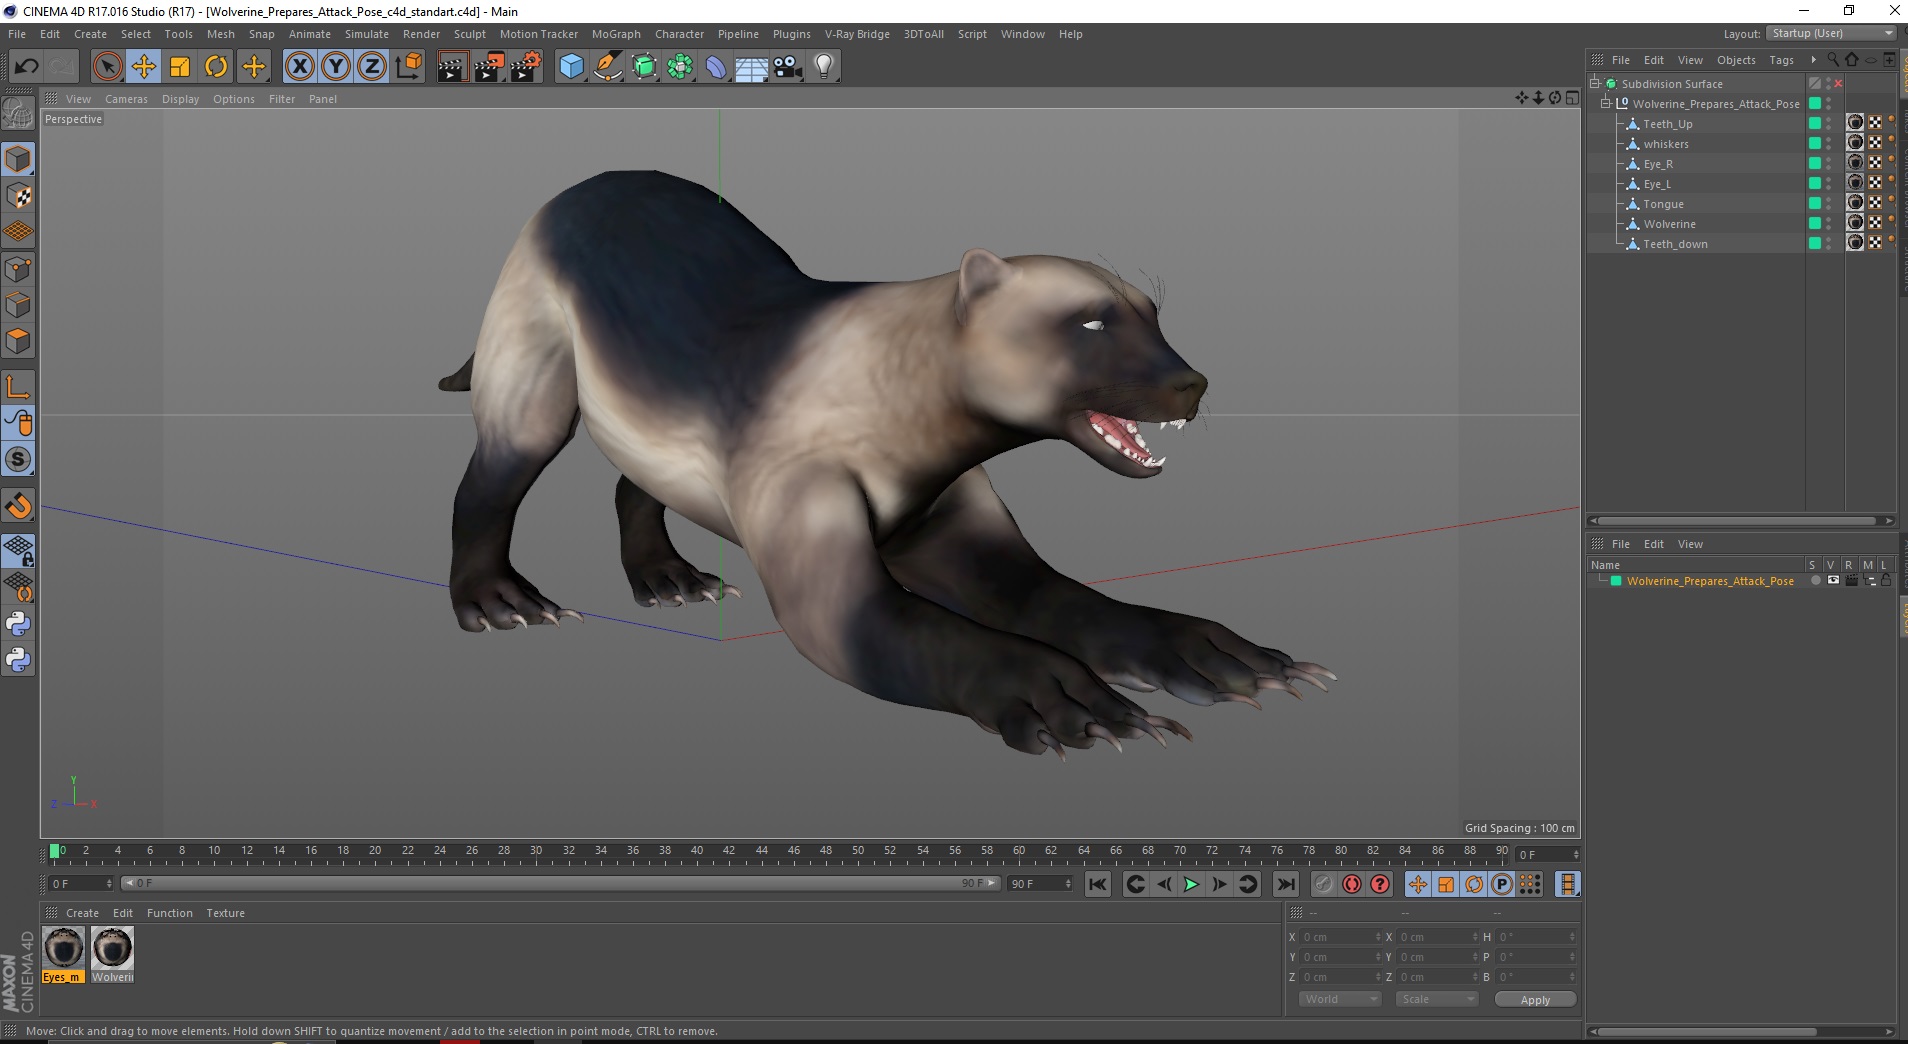Open Scale mode dropdown

(1436, 999)
